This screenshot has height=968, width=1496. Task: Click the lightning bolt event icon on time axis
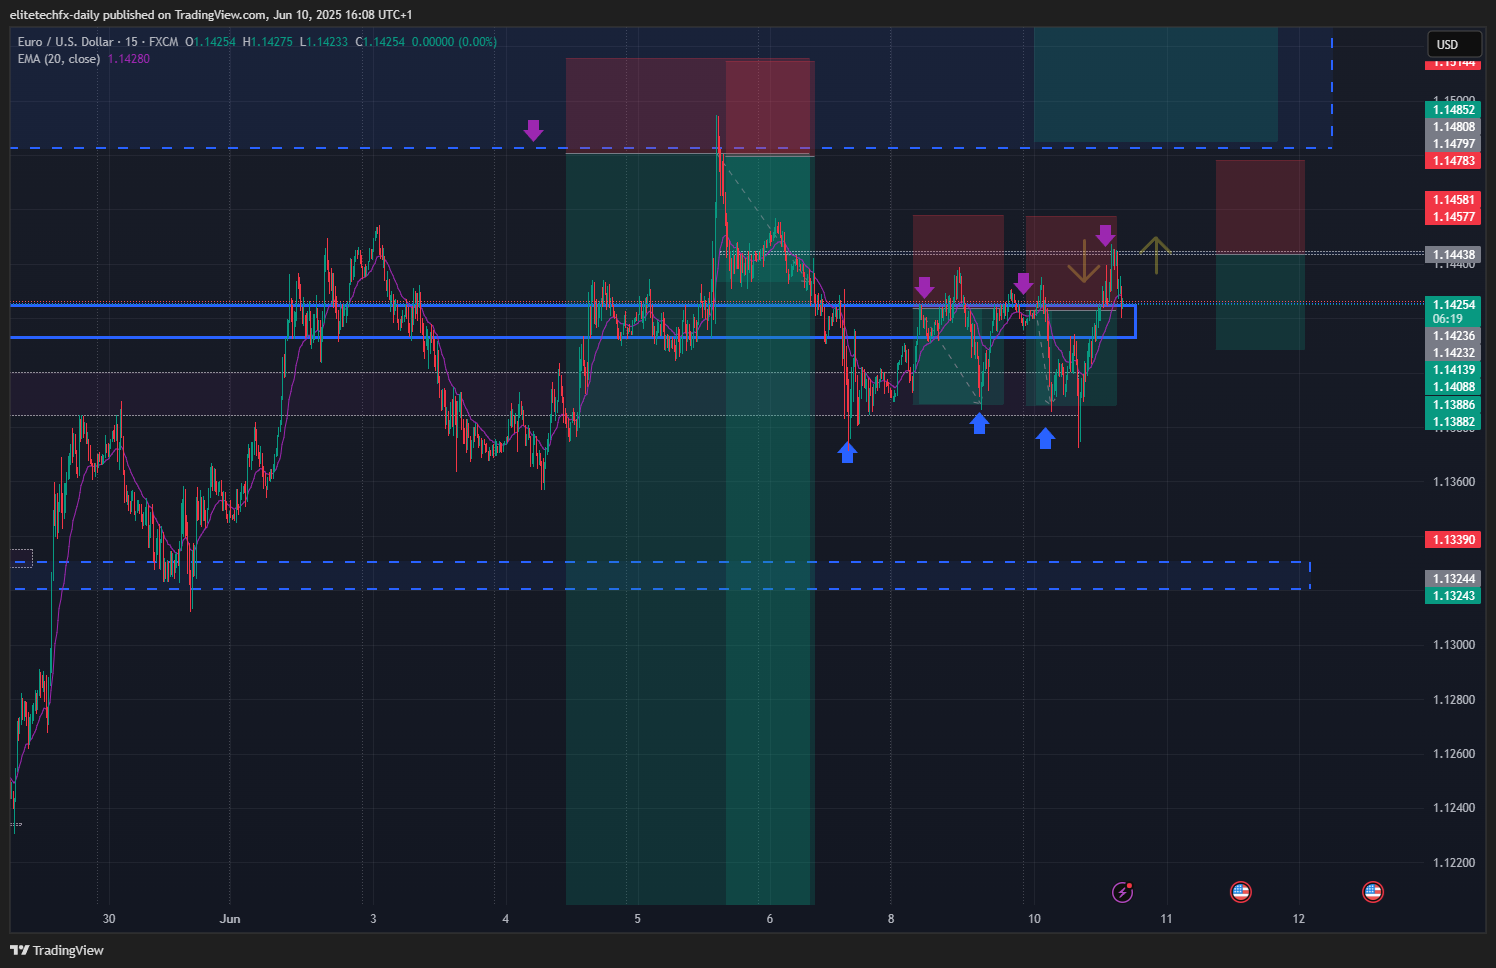click(x=1123, y=892)
